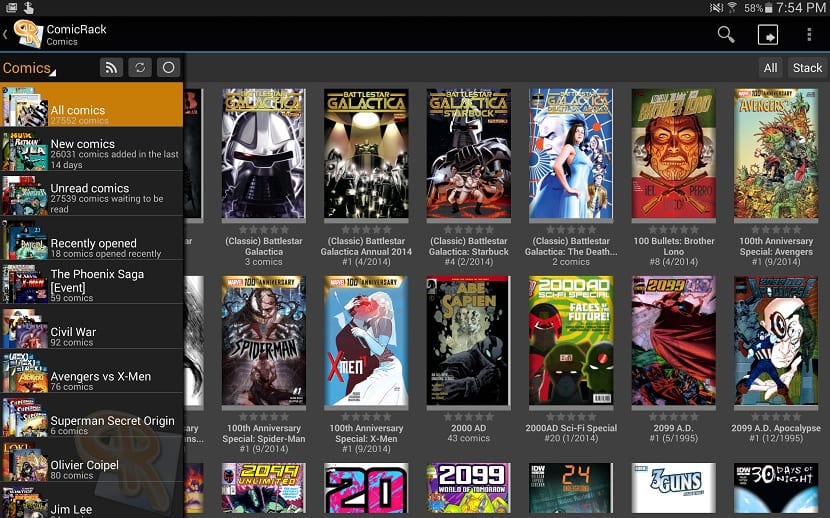
Task: Open the three-dot overflow menu
Action: [809, 35]
